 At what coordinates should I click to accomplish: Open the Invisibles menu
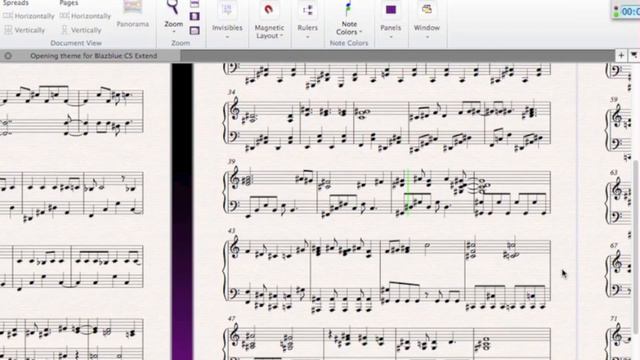227,20
